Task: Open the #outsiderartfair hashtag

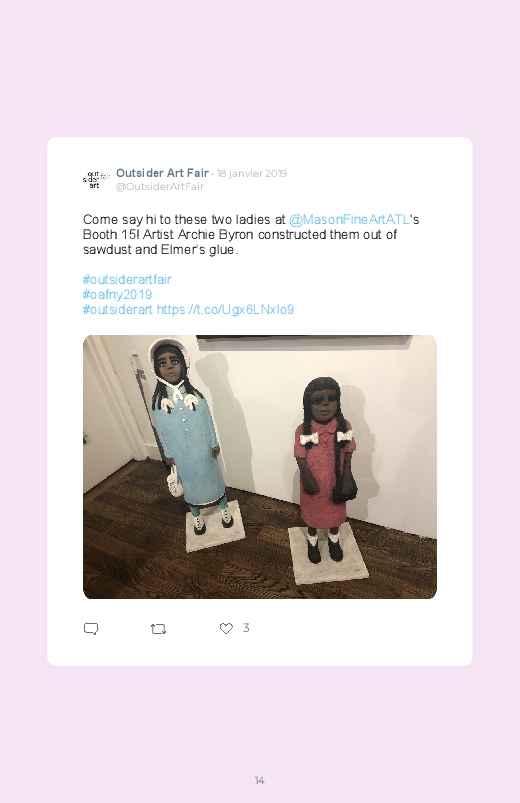Action: coord(127,279)
